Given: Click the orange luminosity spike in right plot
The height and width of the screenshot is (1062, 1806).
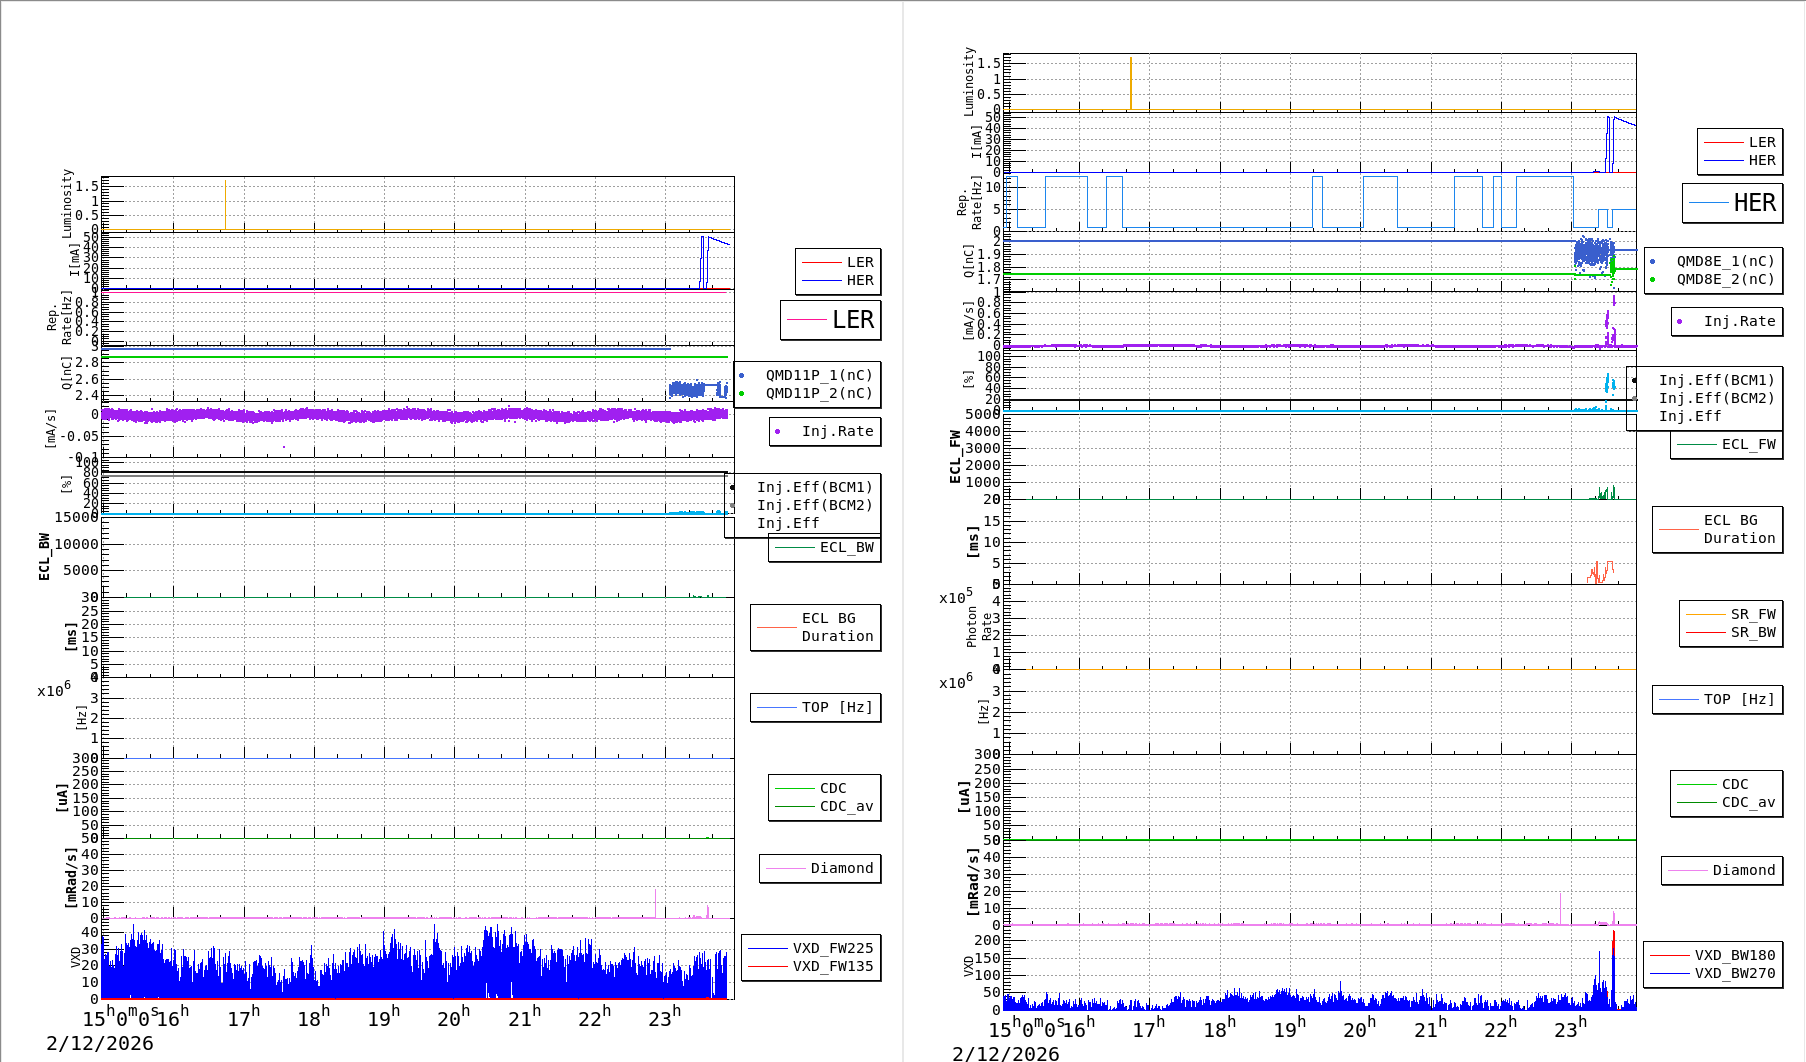Looking at the screenshot, I should pyautogui.click(x=1131, y=83).
